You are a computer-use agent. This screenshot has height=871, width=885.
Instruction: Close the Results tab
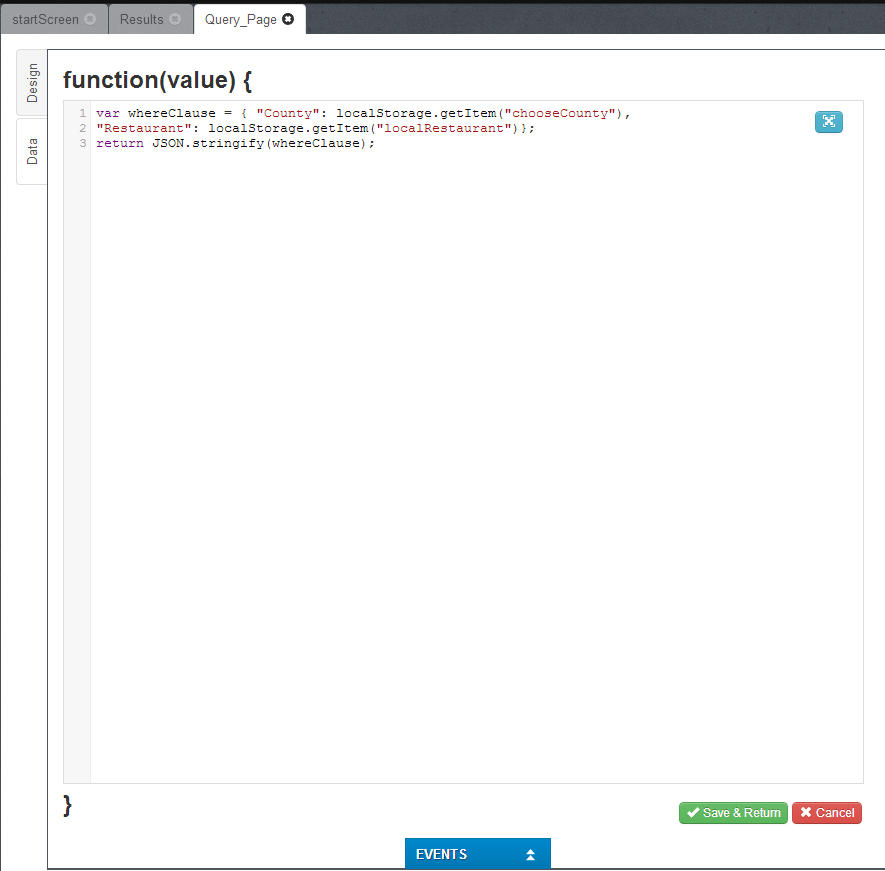(176, 19)
